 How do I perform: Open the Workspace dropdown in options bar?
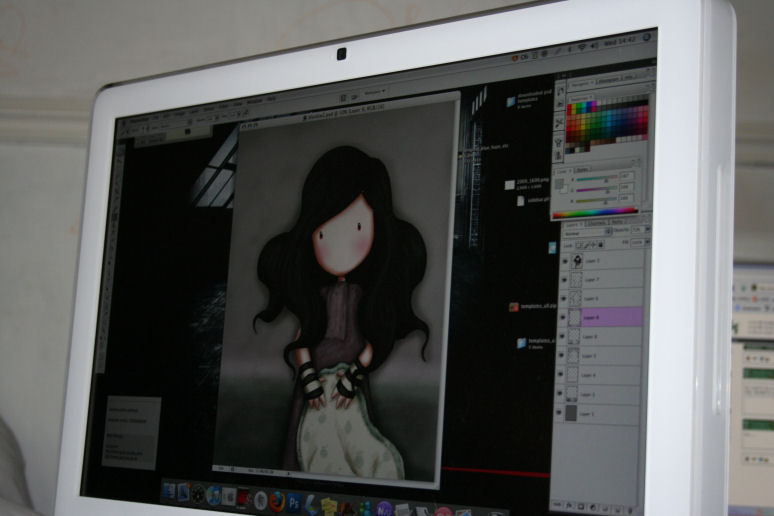[x=375, y=92]
